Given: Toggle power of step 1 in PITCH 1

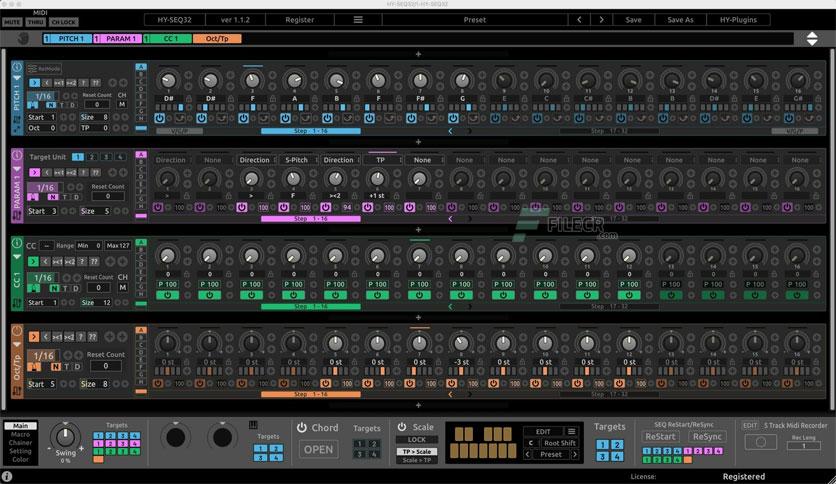Looking at the screenshot, I should [159, 118].
